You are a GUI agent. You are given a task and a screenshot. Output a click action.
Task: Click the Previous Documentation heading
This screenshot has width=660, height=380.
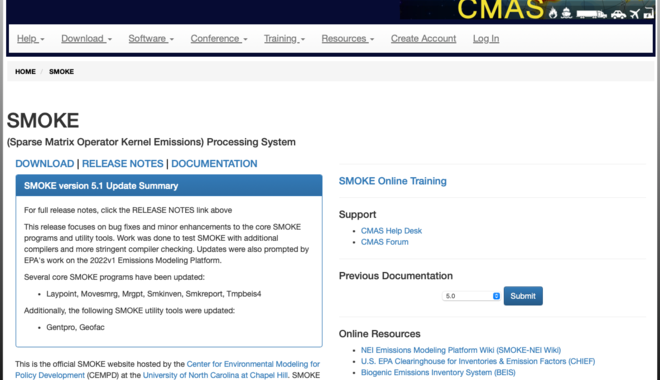click(396, 276)
